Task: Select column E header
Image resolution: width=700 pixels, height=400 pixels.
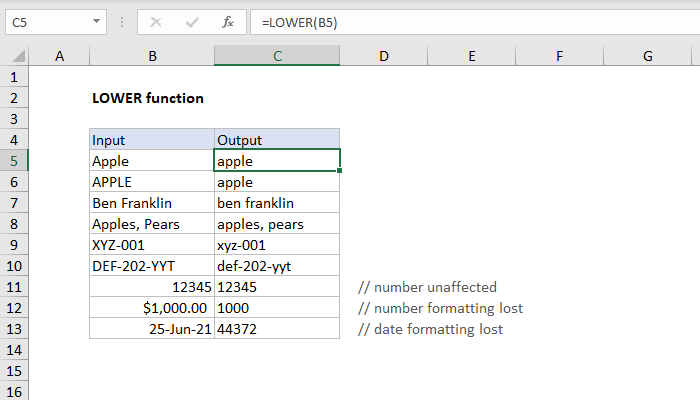Action: (x=471, y=56)
